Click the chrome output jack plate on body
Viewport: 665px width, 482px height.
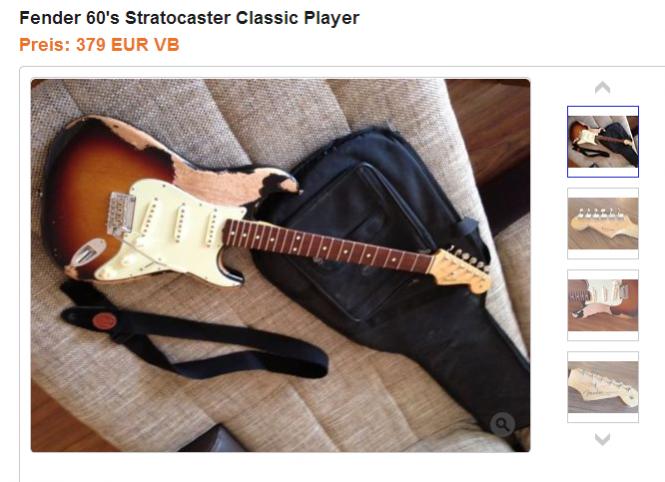click(88, 253)
